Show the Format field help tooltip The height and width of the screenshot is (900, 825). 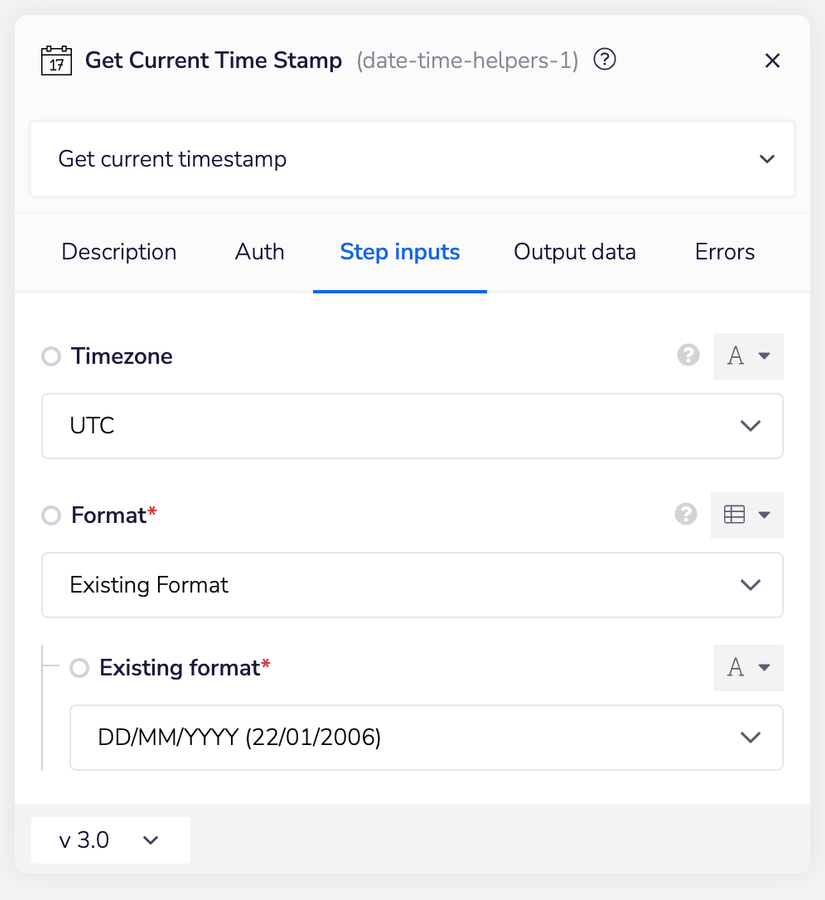pos(686,514)
